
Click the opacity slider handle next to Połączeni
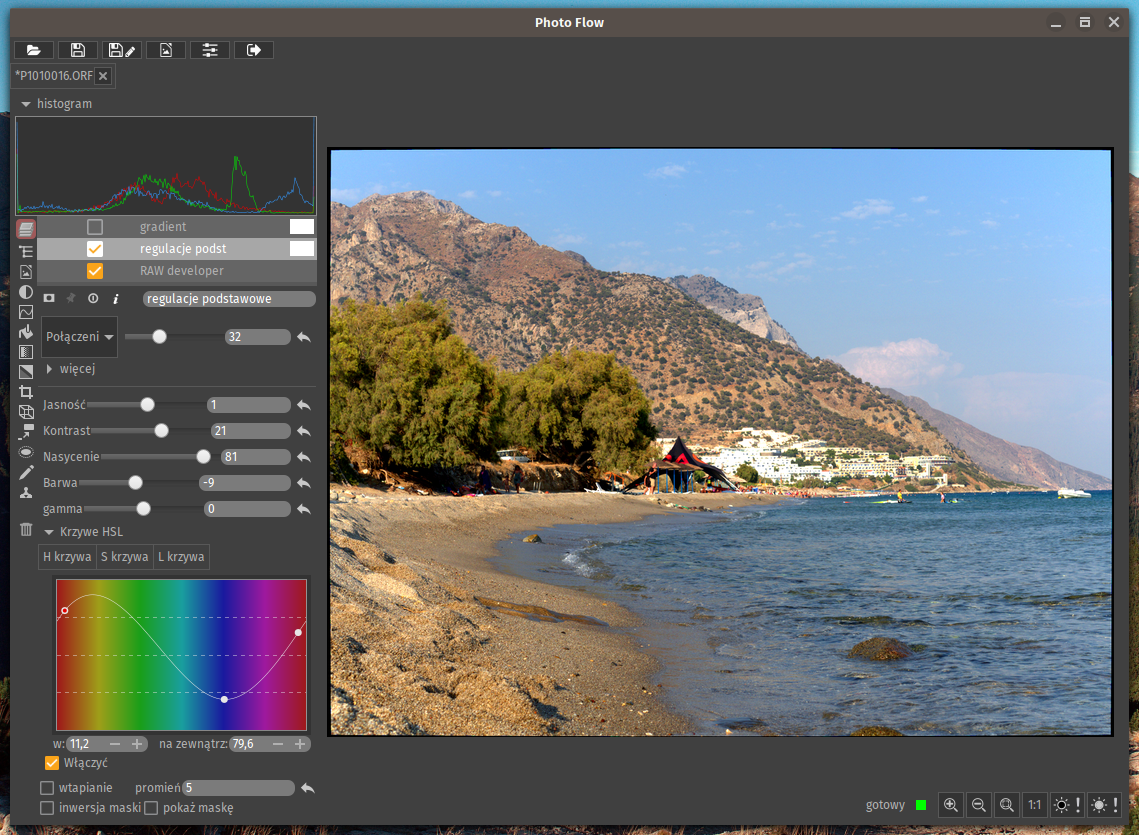[x=159, y=336]
